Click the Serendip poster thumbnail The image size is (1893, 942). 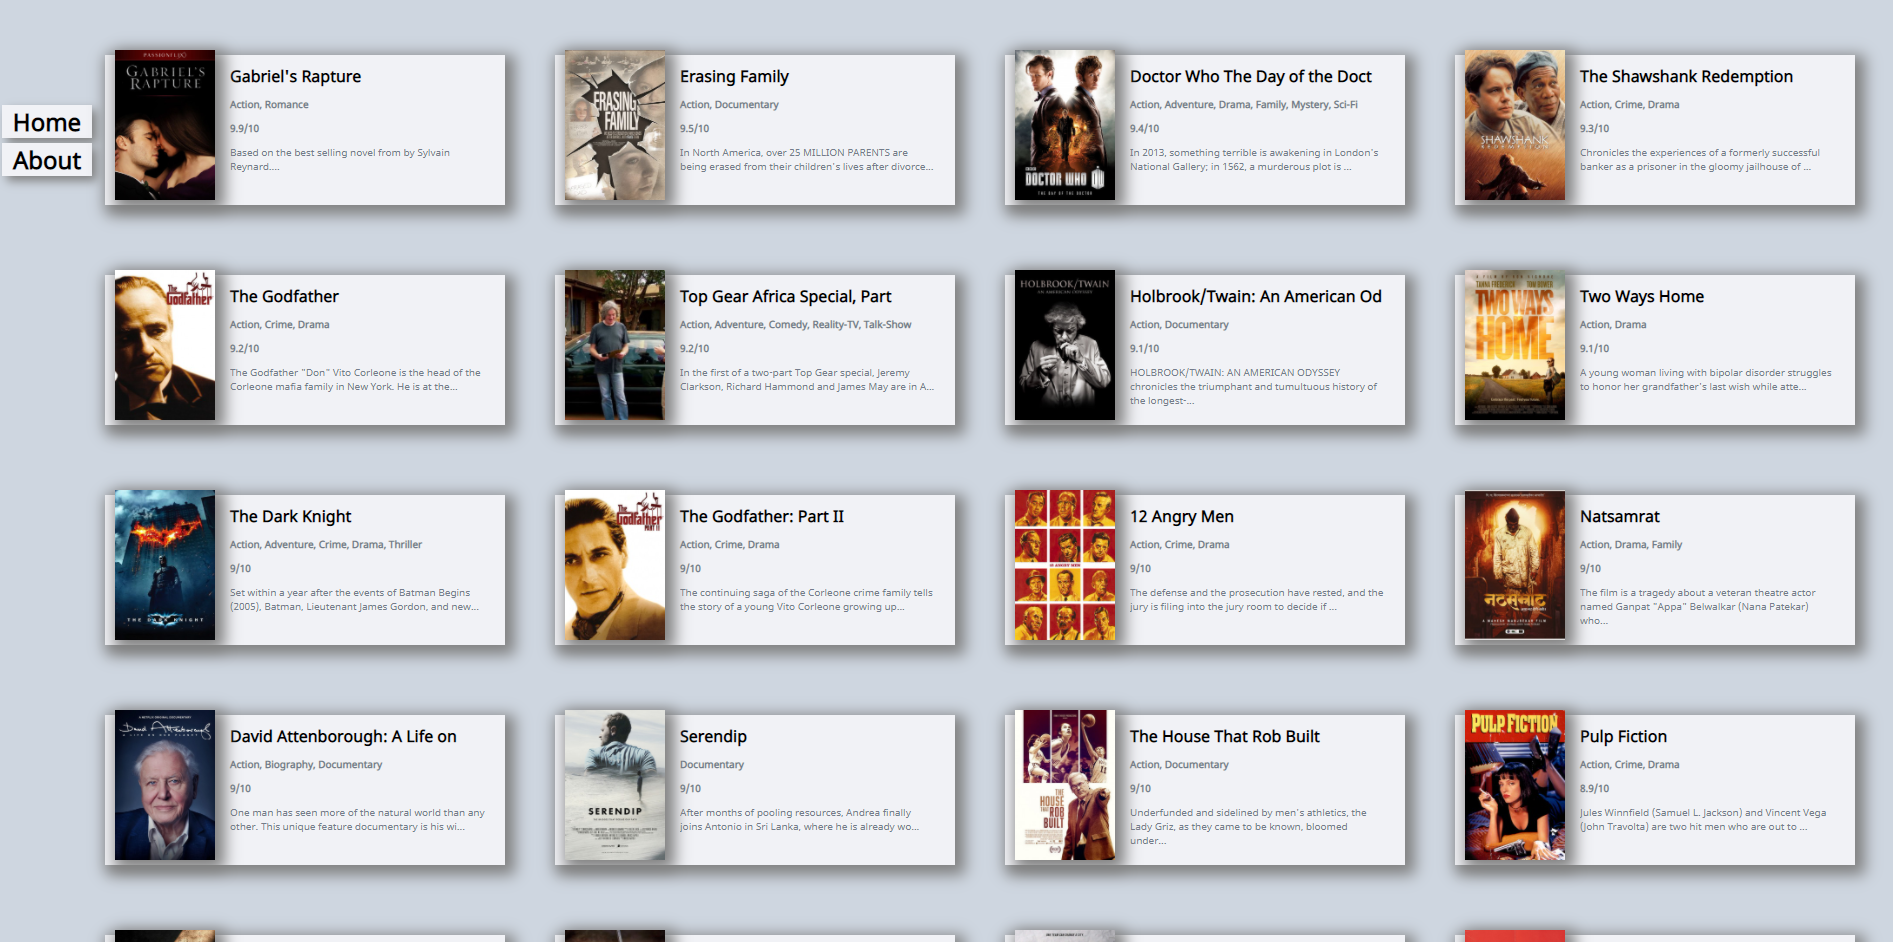[615, 785]
